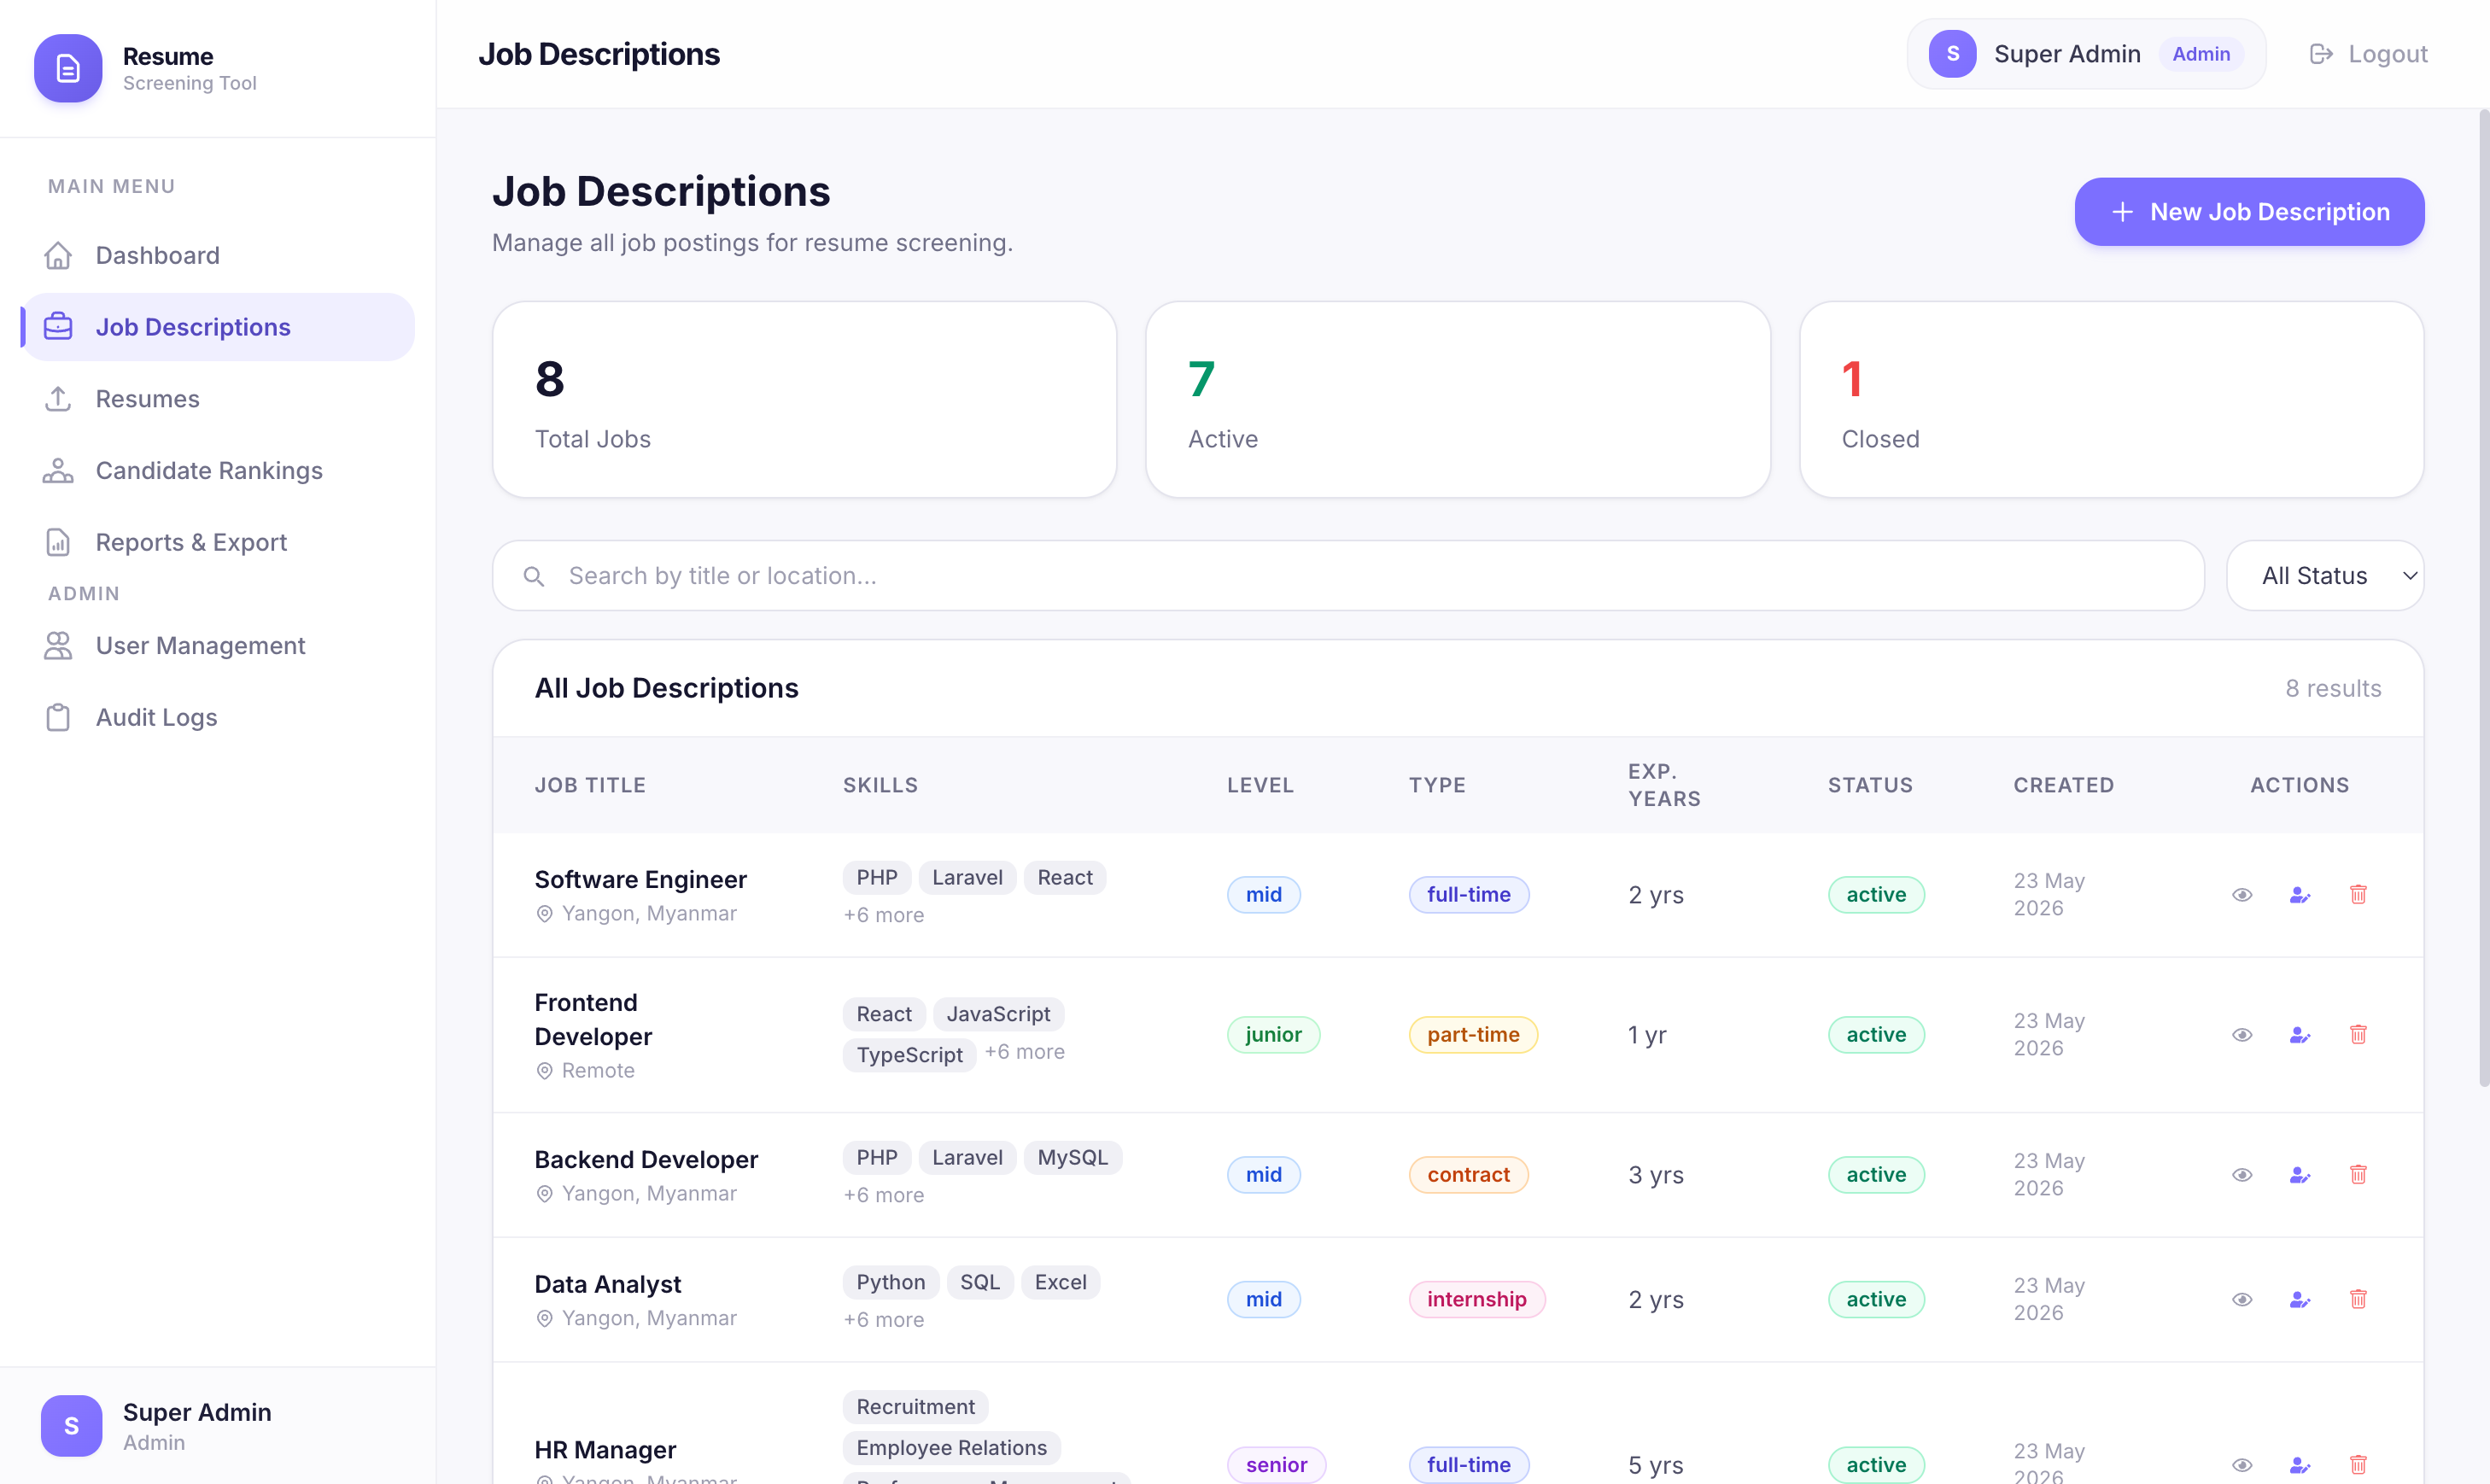
Task: Click the CREATED column header
Action: pyautogui.click(x=2063, y=785)
